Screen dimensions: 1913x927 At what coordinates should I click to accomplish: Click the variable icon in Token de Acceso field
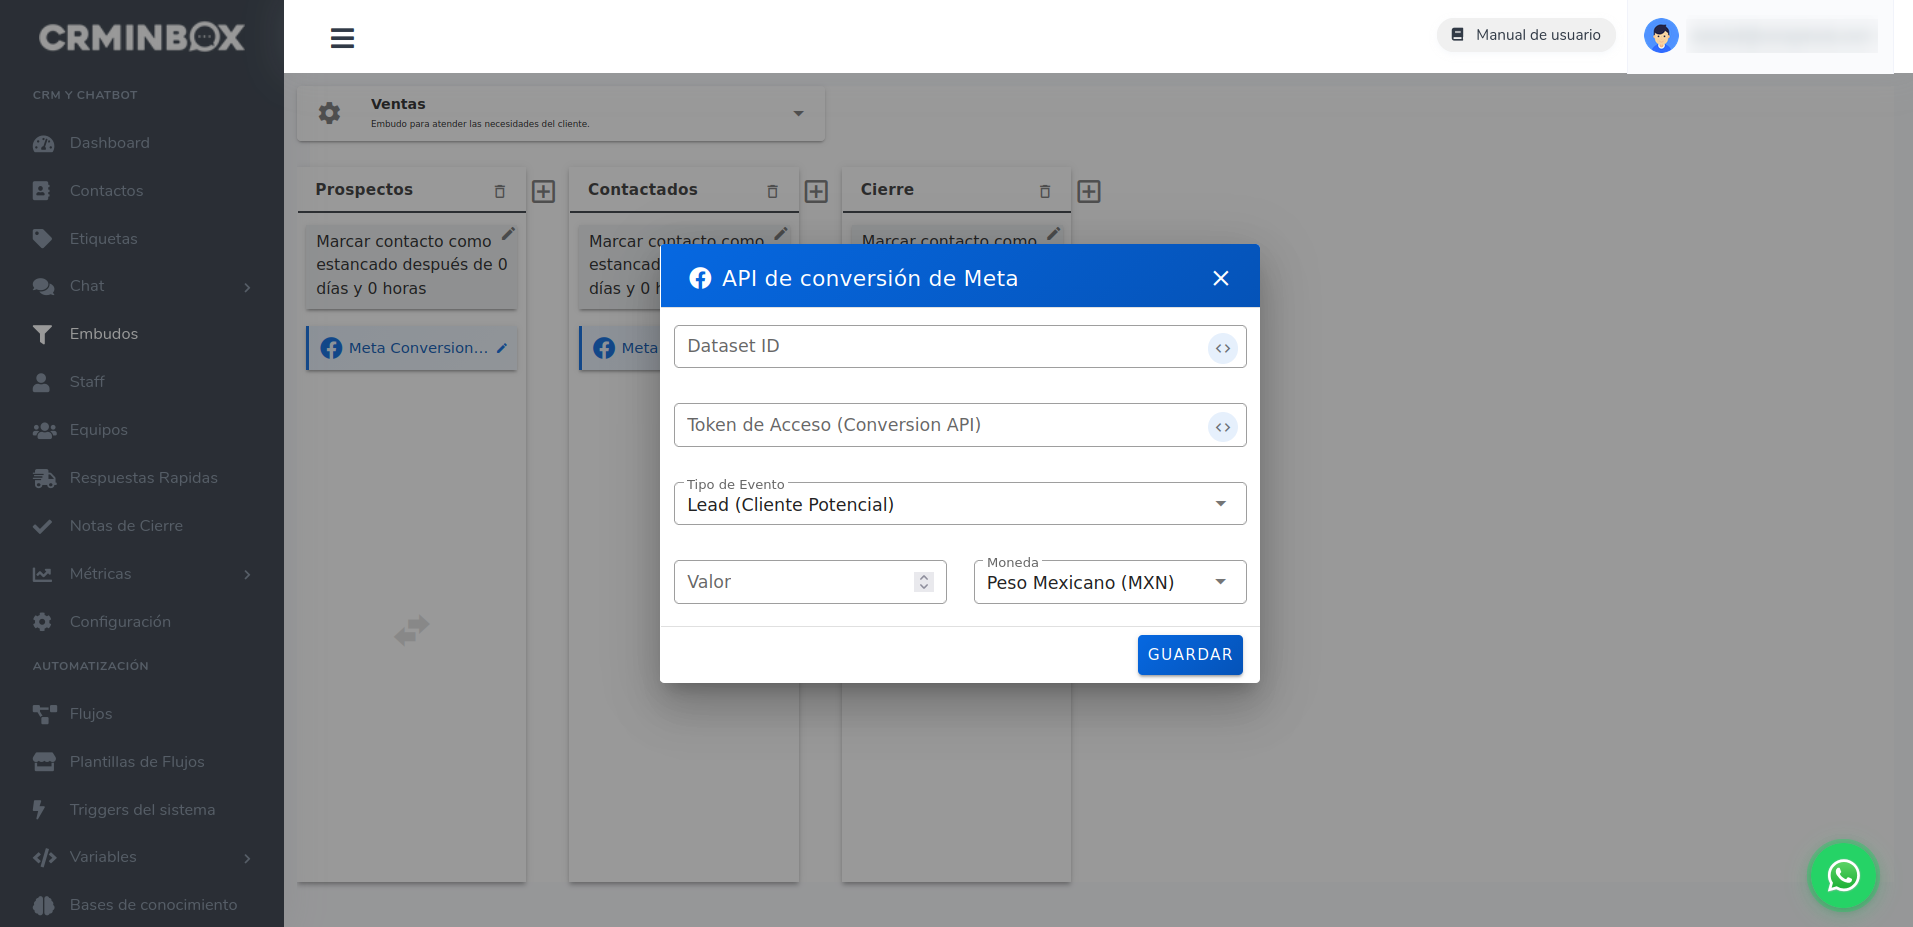click(x=1222, y=427)
